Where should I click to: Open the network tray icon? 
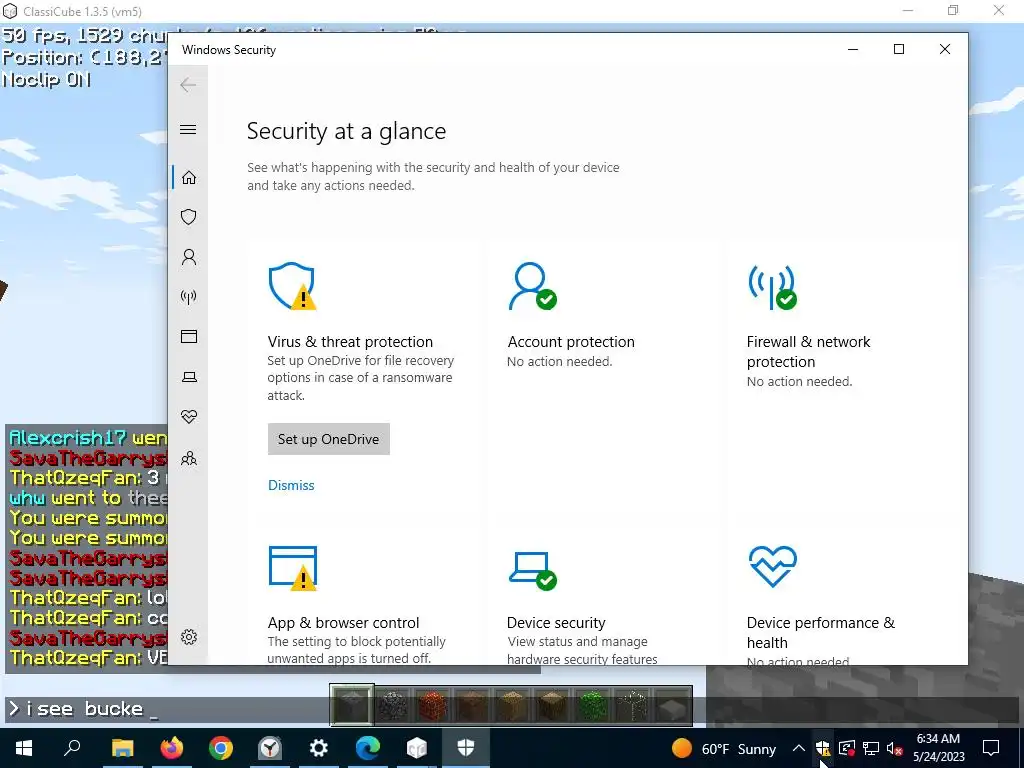(x=871, y=748)
